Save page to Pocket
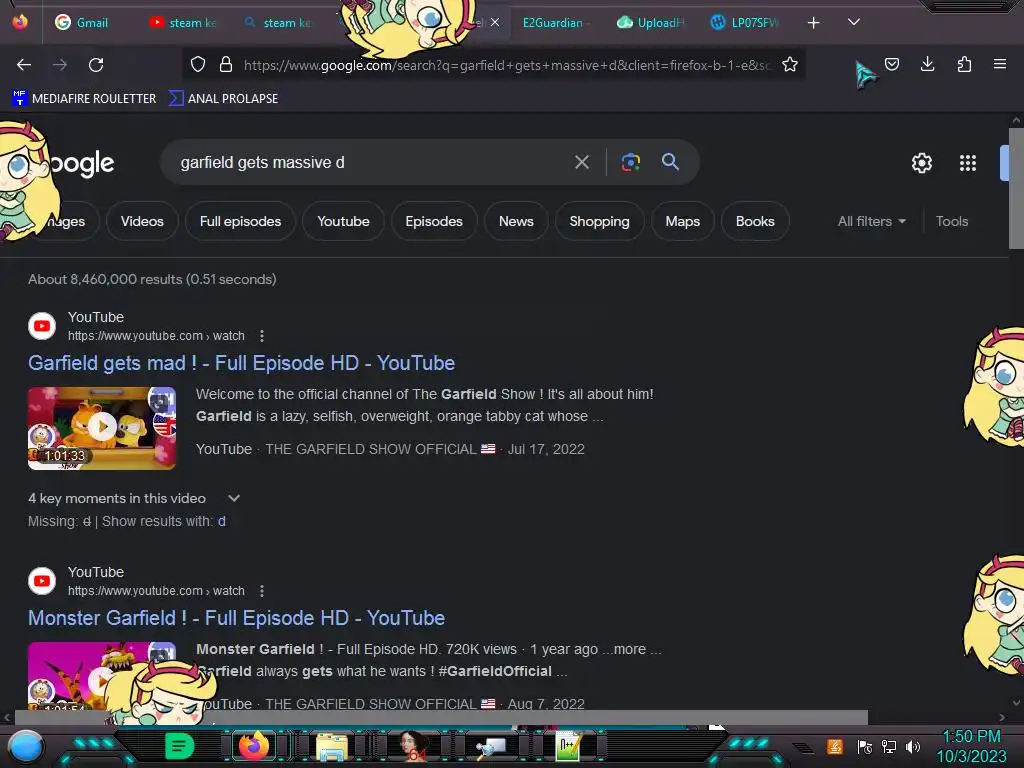Screen dimensions: 1024x768 coord(891,64)
